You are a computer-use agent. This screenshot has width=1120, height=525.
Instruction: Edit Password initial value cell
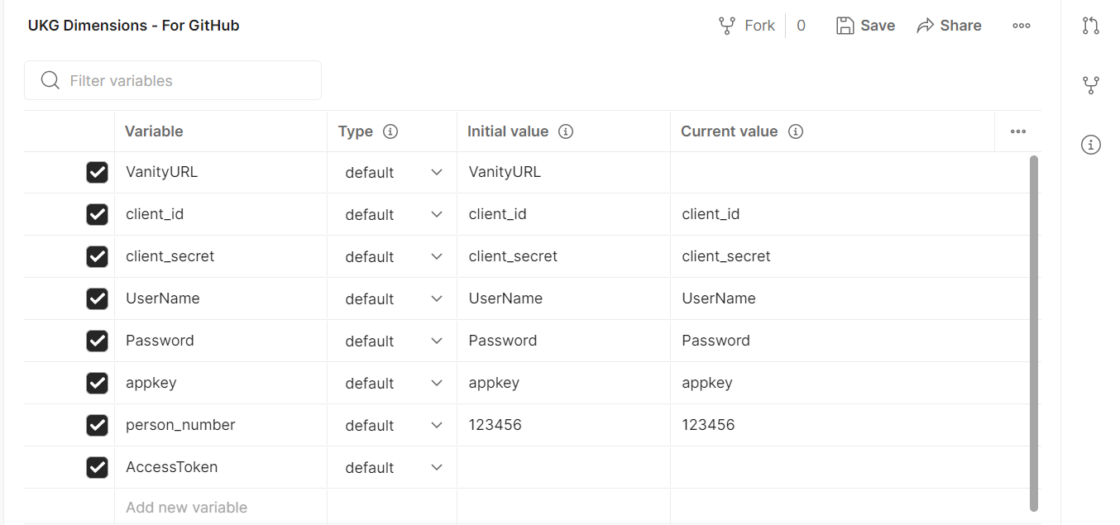point(564,341)
